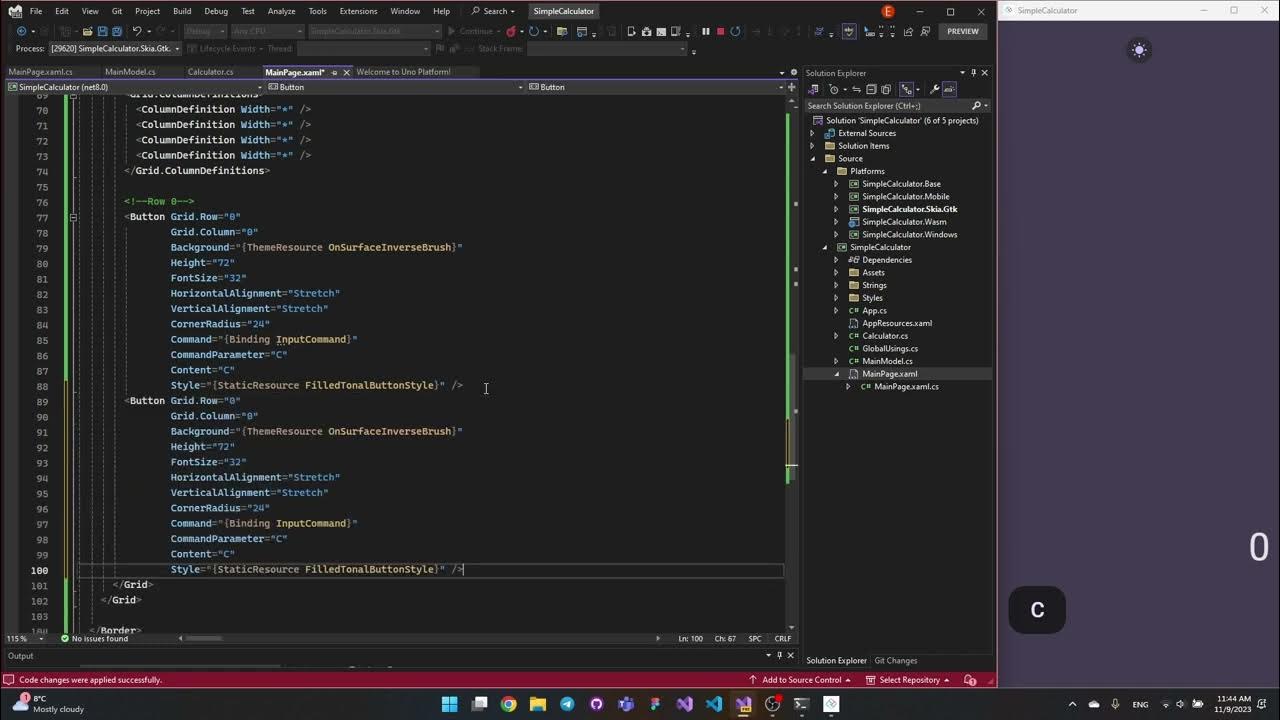
Task: Click the SPC indentation indicator
Action: [x=755, y=638]
